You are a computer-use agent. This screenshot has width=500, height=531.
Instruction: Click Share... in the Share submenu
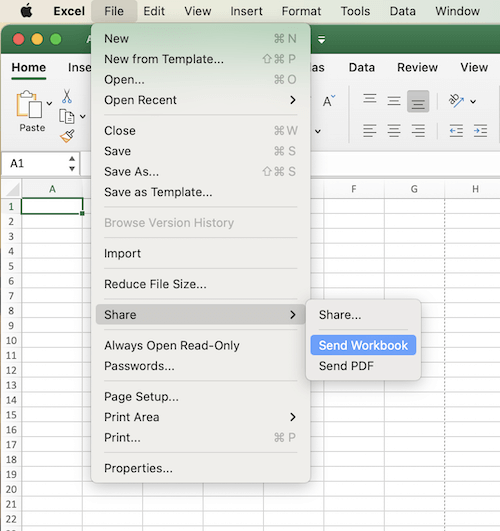pyautogui.click(x=363, y=315)
